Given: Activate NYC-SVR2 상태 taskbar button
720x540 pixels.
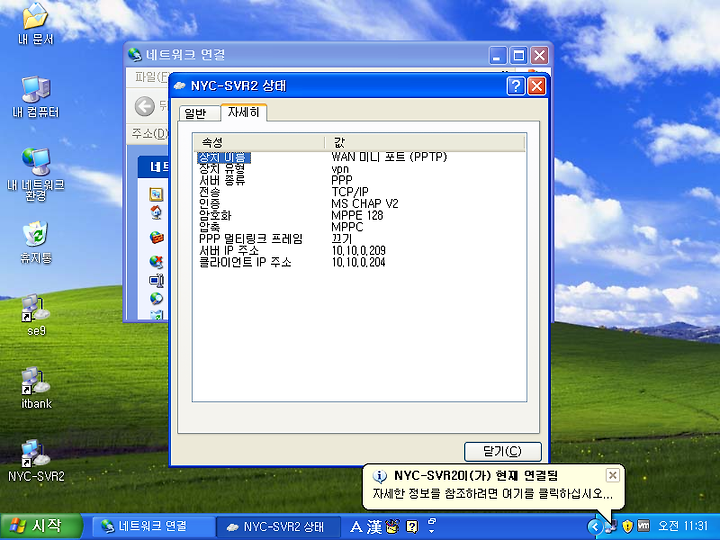Looking at the screenshot, I should click(278, 526).
